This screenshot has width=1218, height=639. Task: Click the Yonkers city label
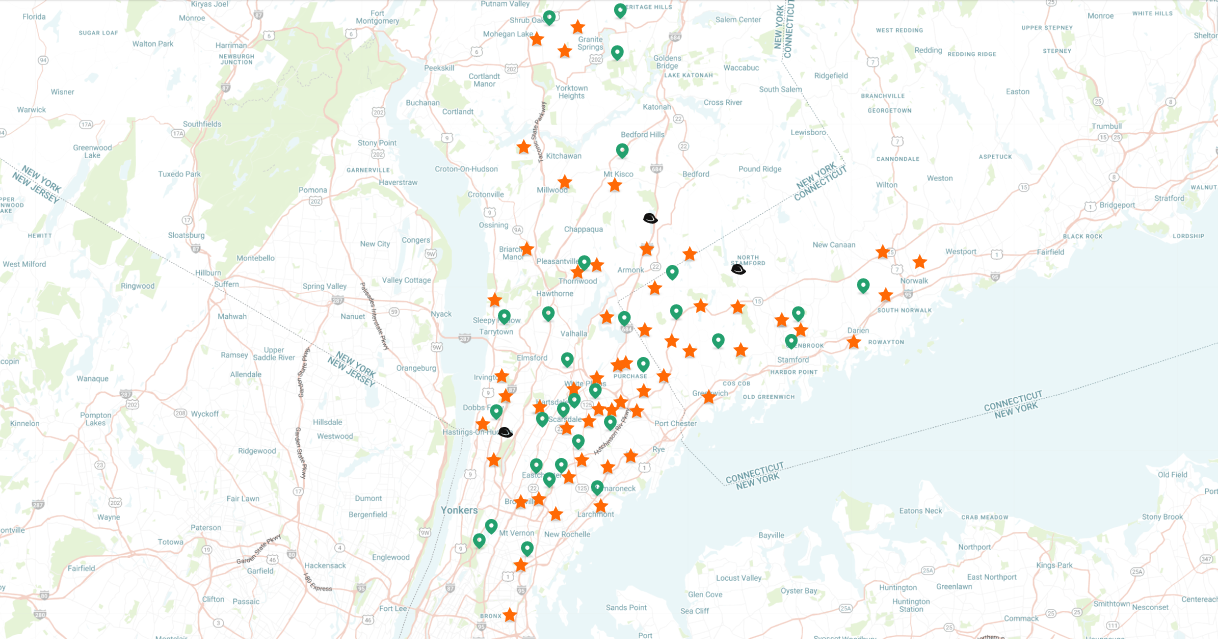(x=459, y=510)
